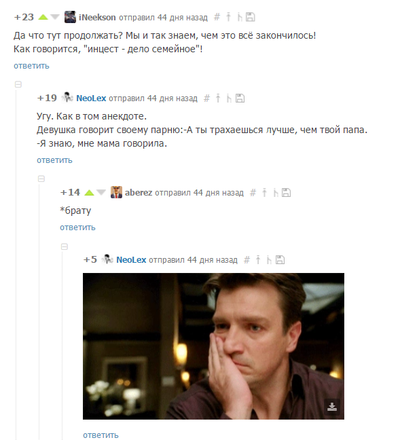
Task: Click ответить under the *брату comment
Action: click(78, 227)
